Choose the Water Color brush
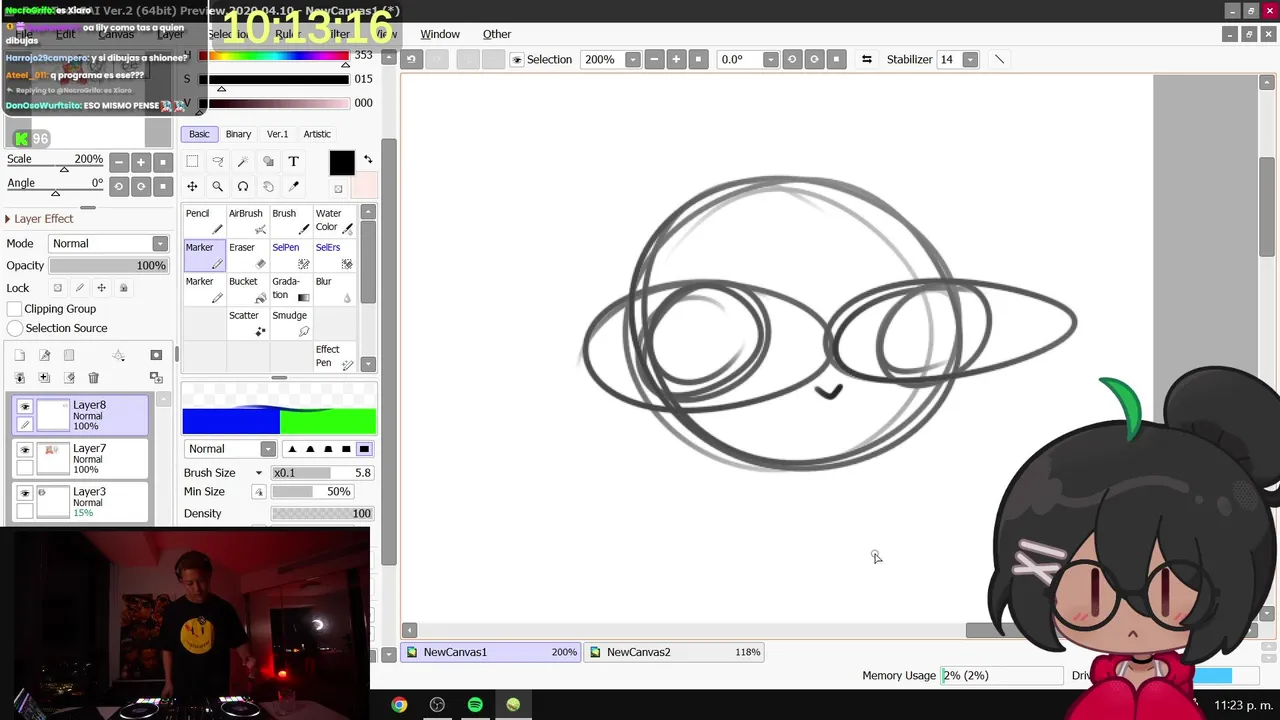The image size is (1280, 720). coord(334,221)
